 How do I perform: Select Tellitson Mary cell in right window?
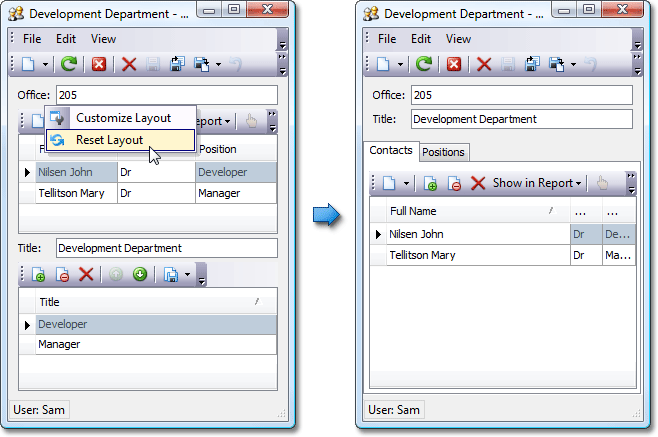tap(478, 255)
